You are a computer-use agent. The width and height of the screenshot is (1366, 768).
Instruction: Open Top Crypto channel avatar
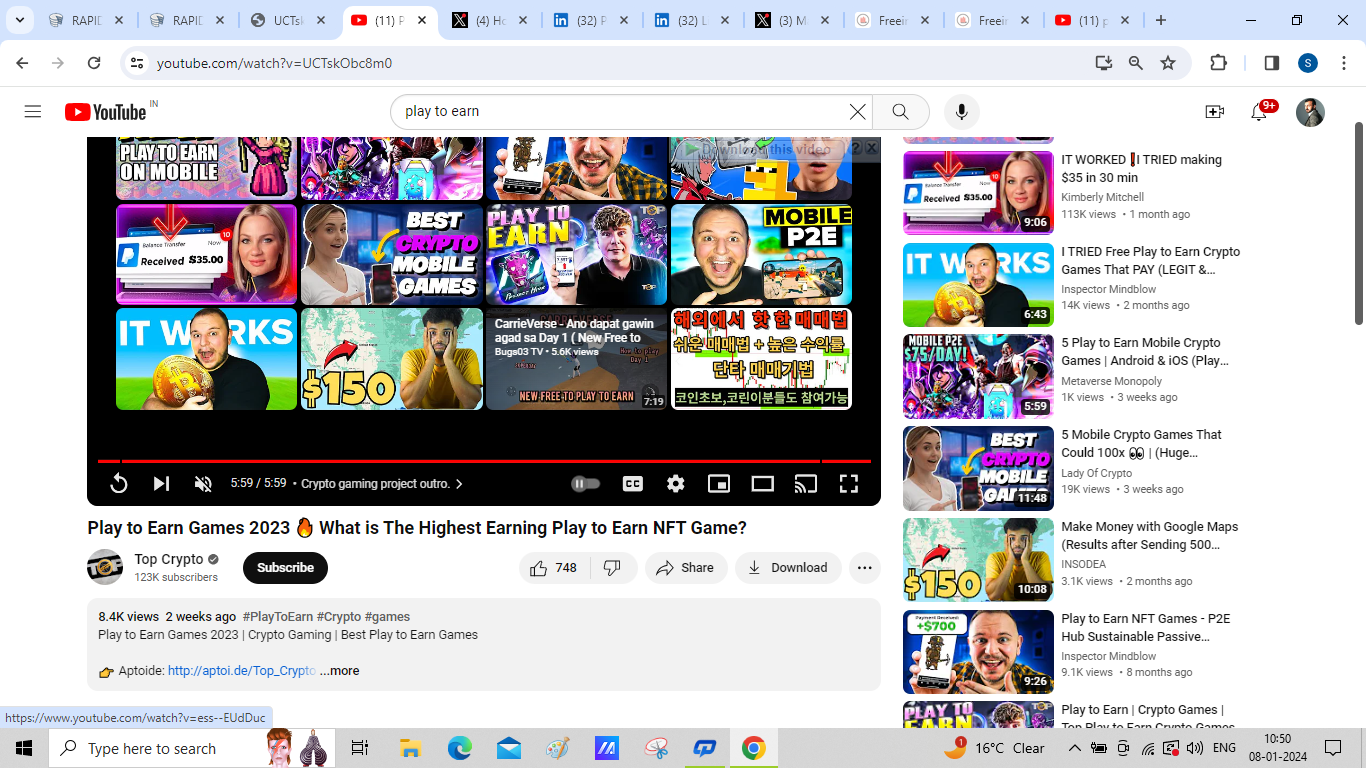pyautogui.click(x=105, y=567)
